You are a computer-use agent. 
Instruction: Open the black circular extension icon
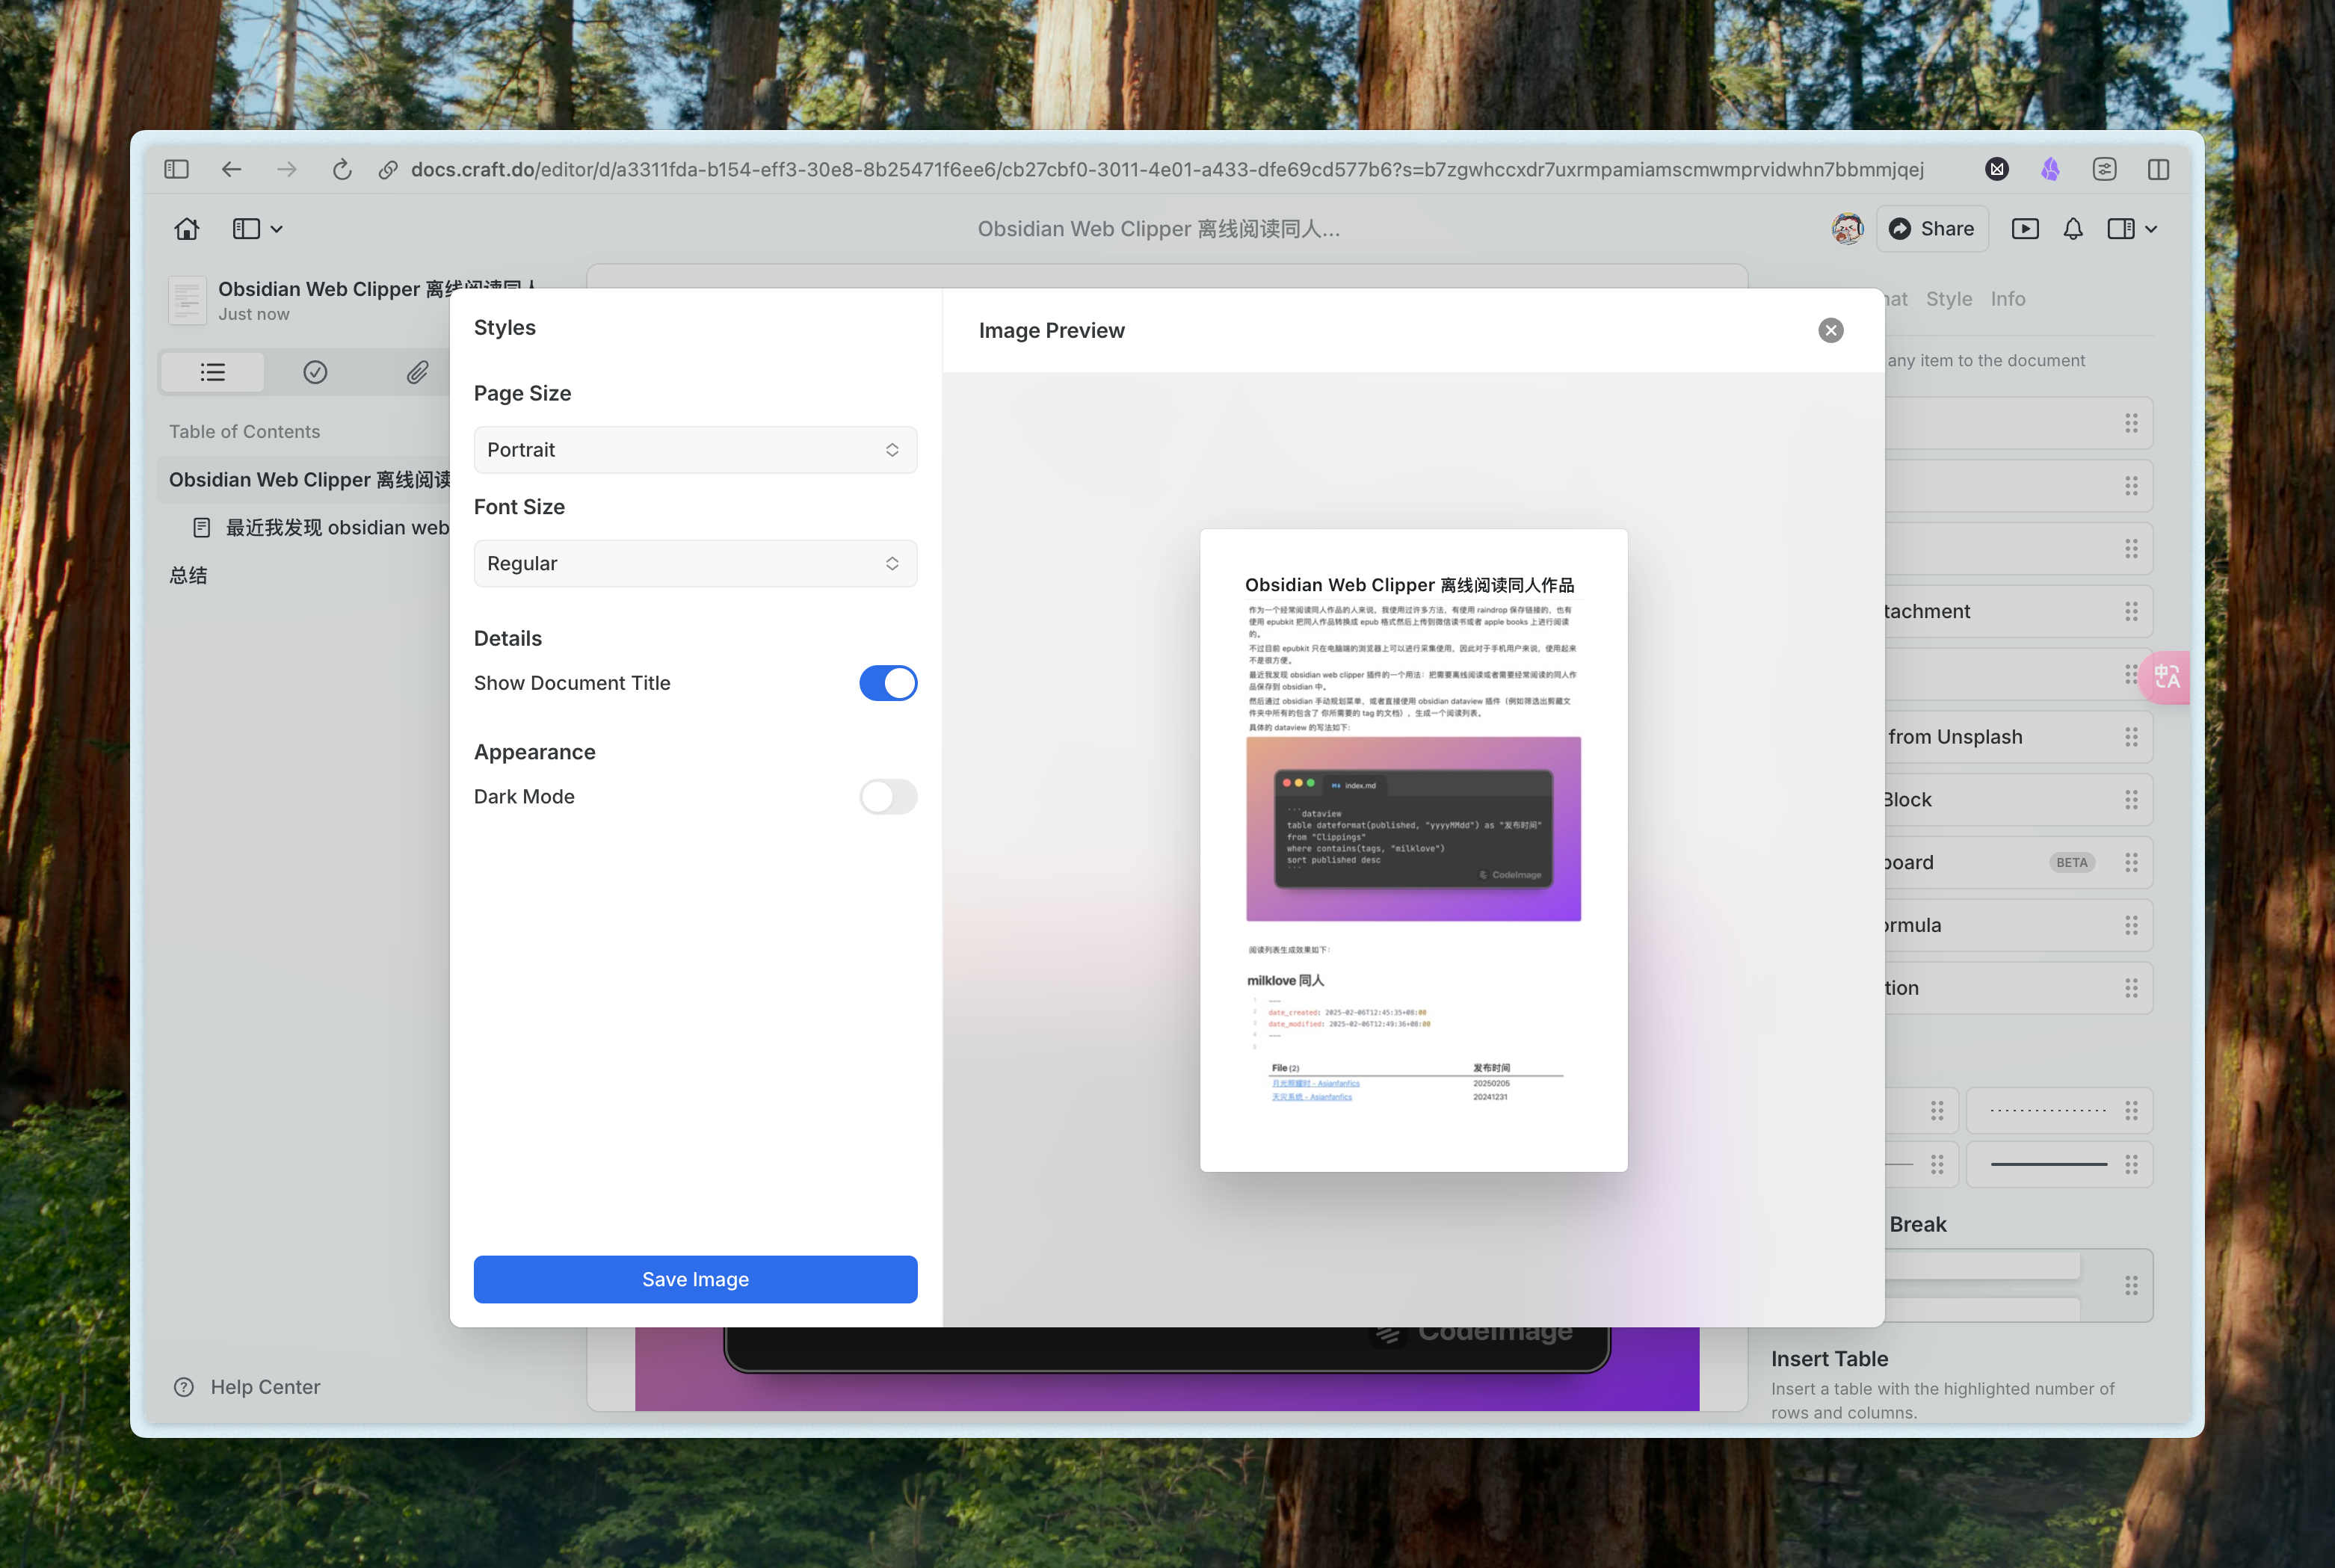1997,169
